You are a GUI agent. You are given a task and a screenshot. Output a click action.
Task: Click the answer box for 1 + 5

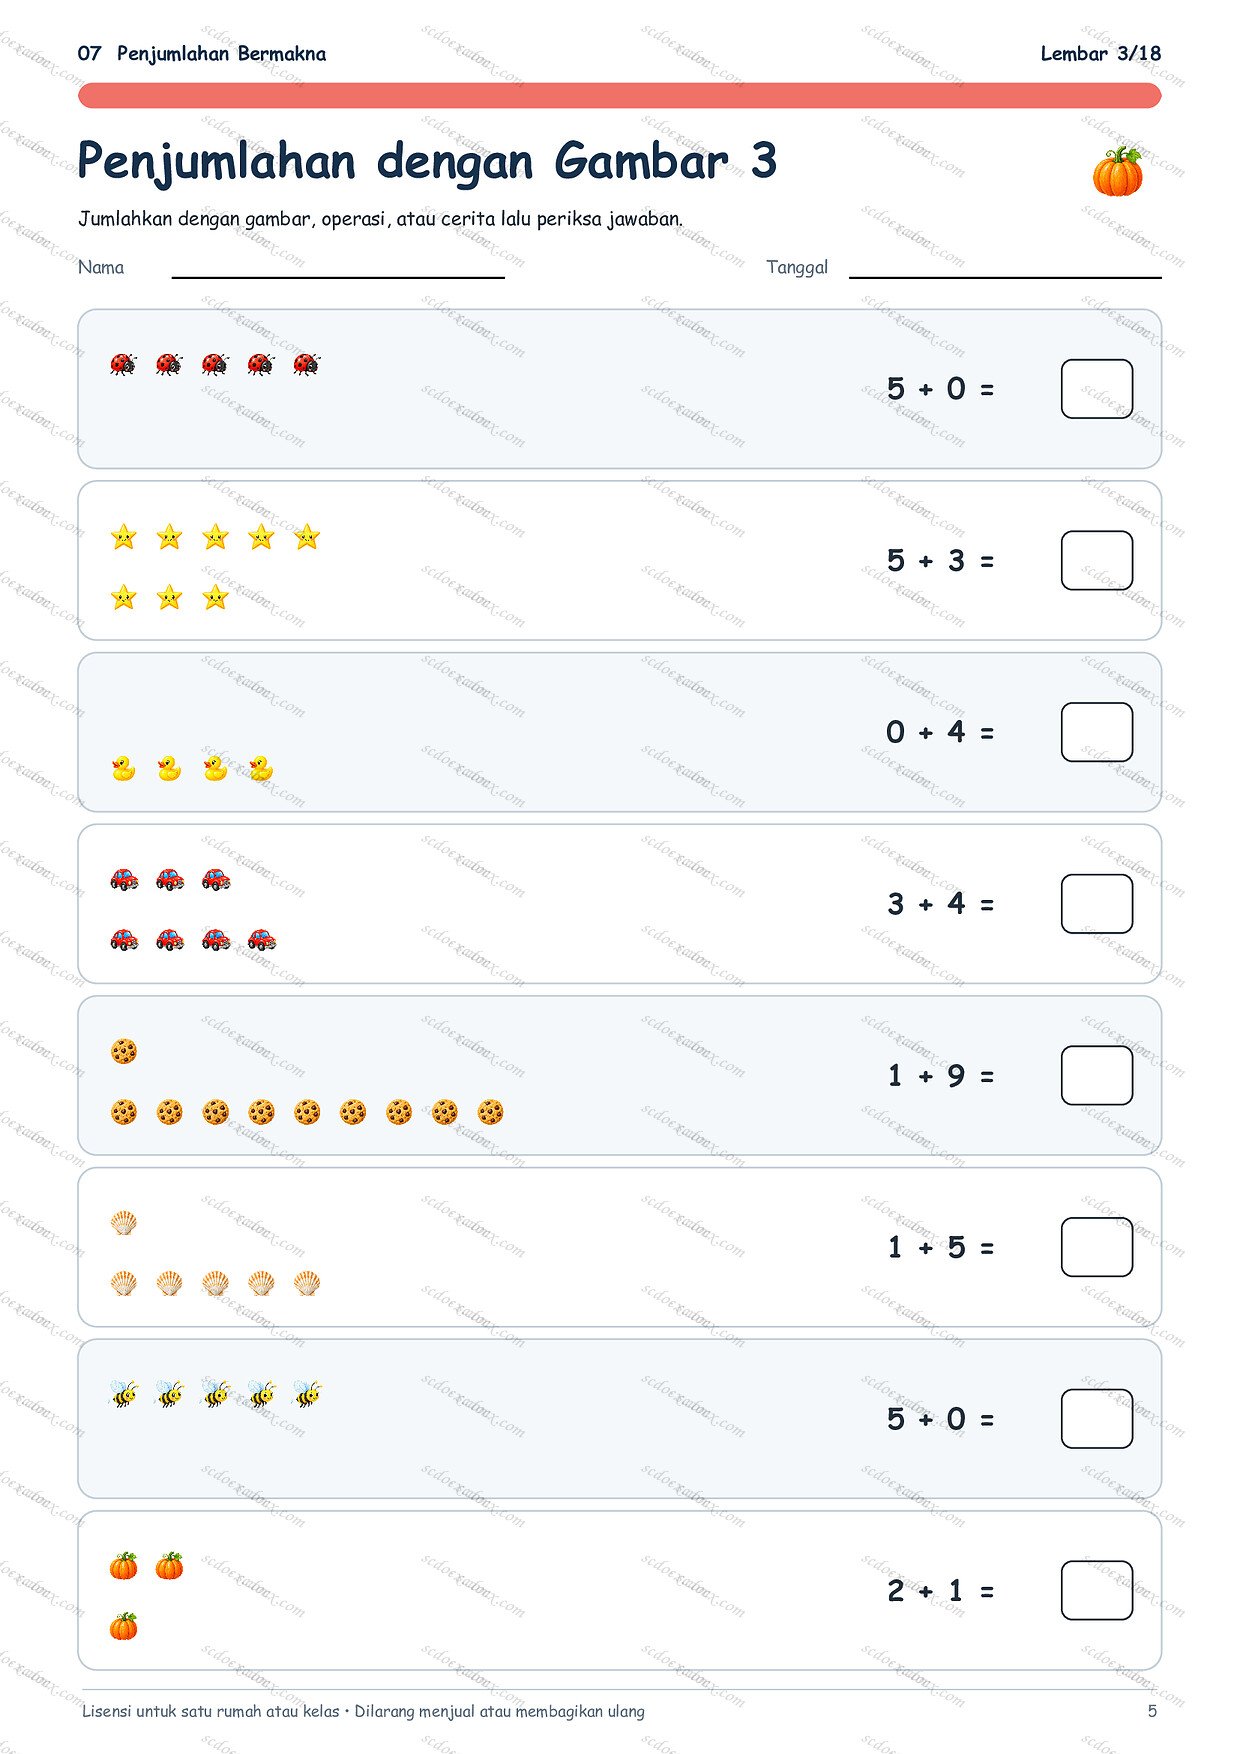(1097, 1247)
